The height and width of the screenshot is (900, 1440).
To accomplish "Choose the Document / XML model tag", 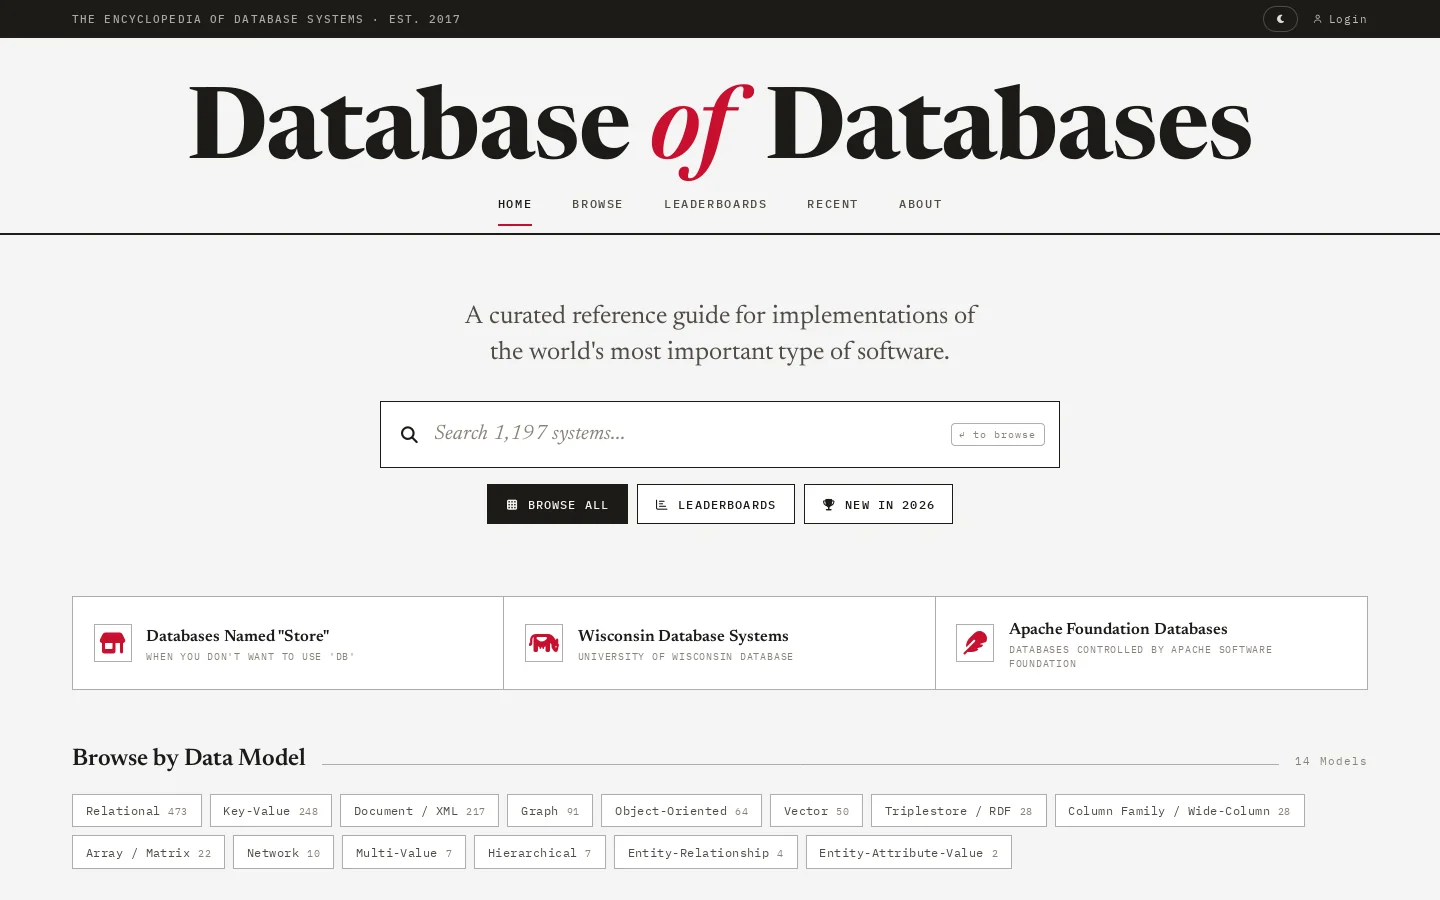I will coord(419,811).
